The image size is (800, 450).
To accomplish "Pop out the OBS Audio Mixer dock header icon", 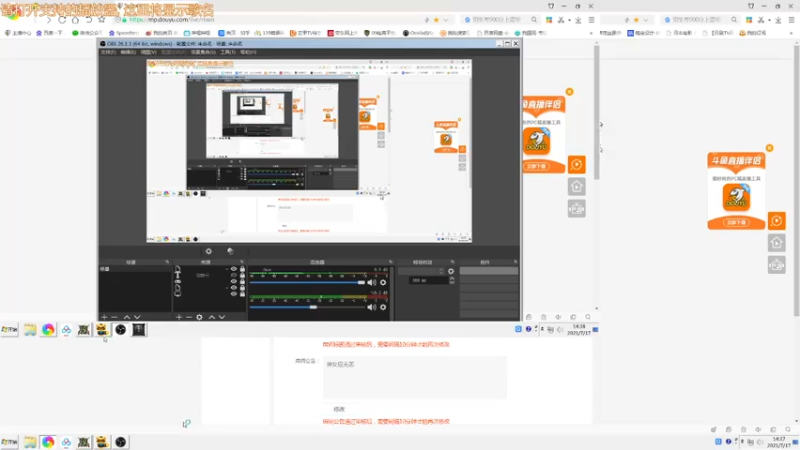I will [391, 262].
